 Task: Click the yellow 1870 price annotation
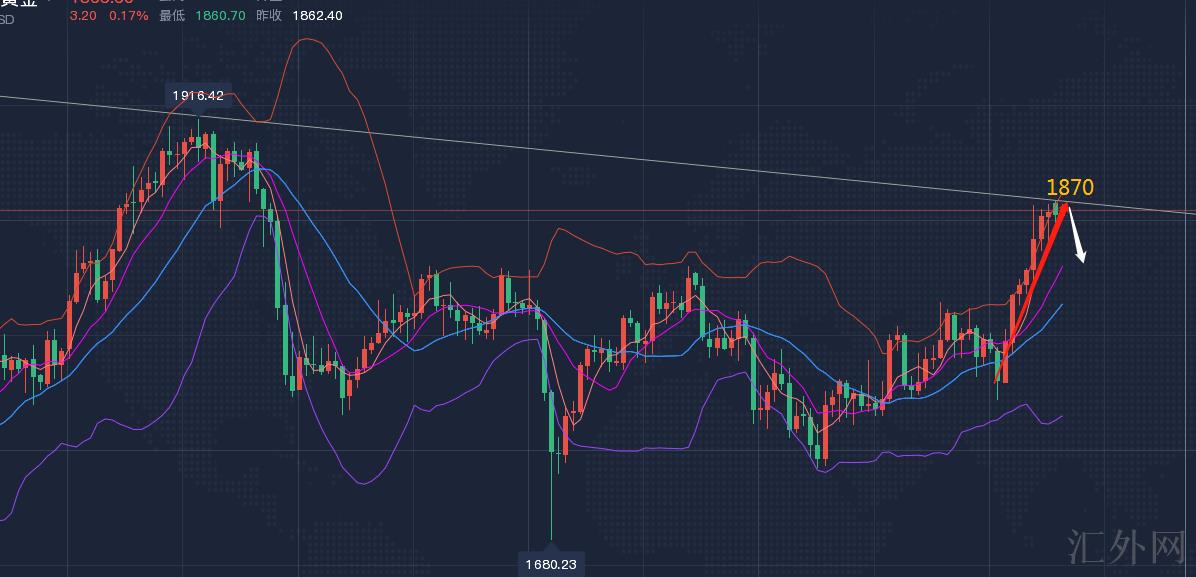(x=1069, y=187)
